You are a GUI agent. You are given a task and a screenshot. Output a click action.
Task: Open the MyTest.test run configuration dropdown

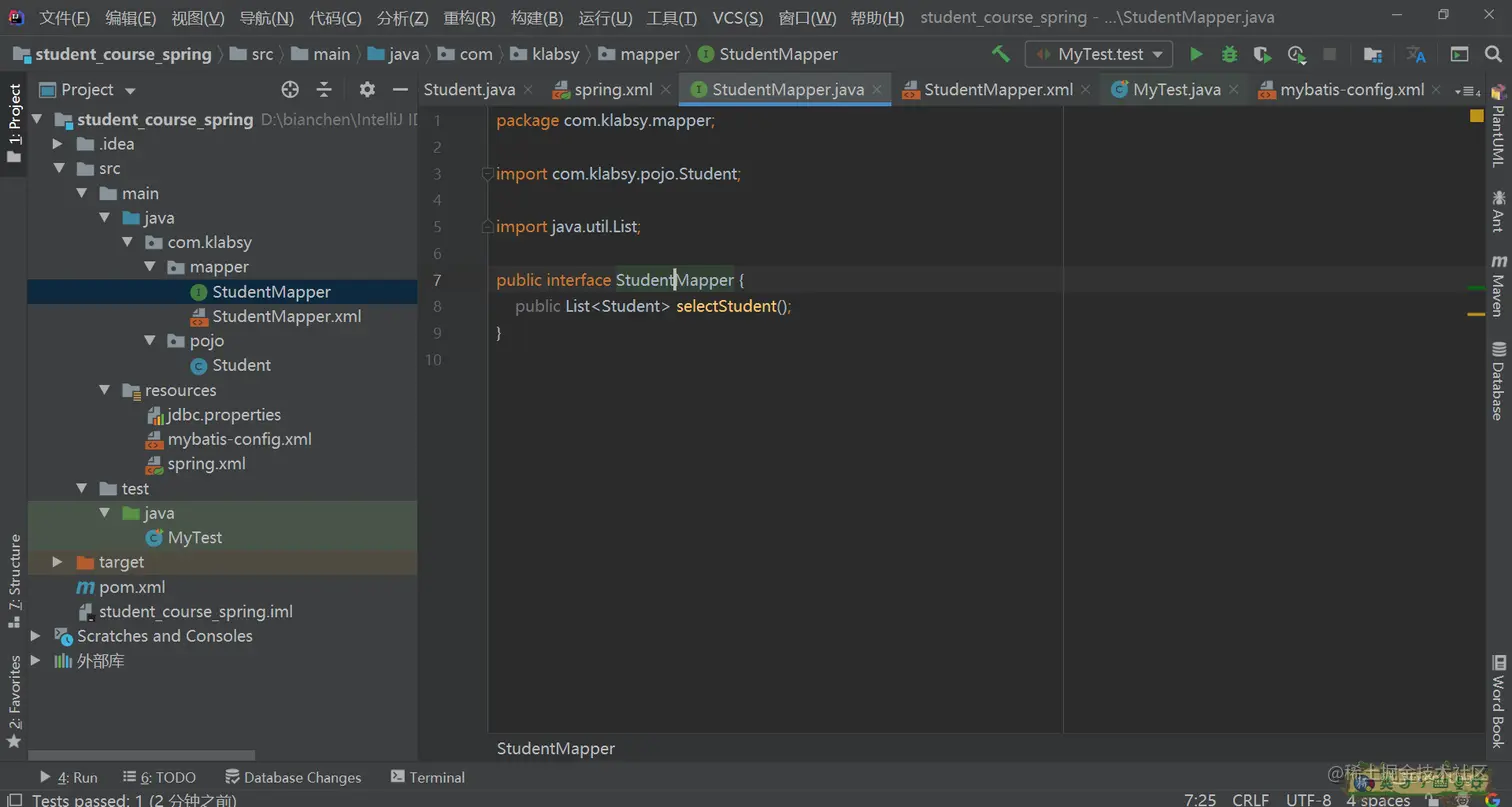pos(1098,54)
